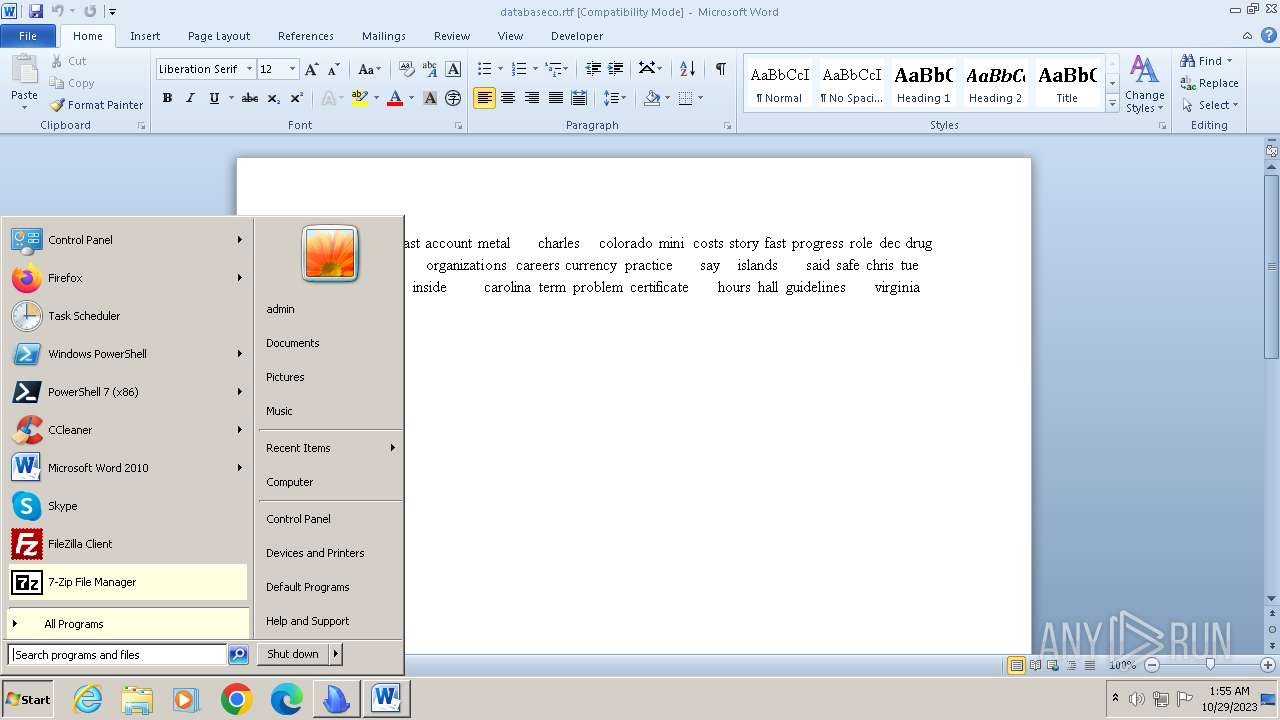Image resolution: width=1280 pixels, height=720 pixels.
Task: Open the File tab
Action: (x=28, y=36)
